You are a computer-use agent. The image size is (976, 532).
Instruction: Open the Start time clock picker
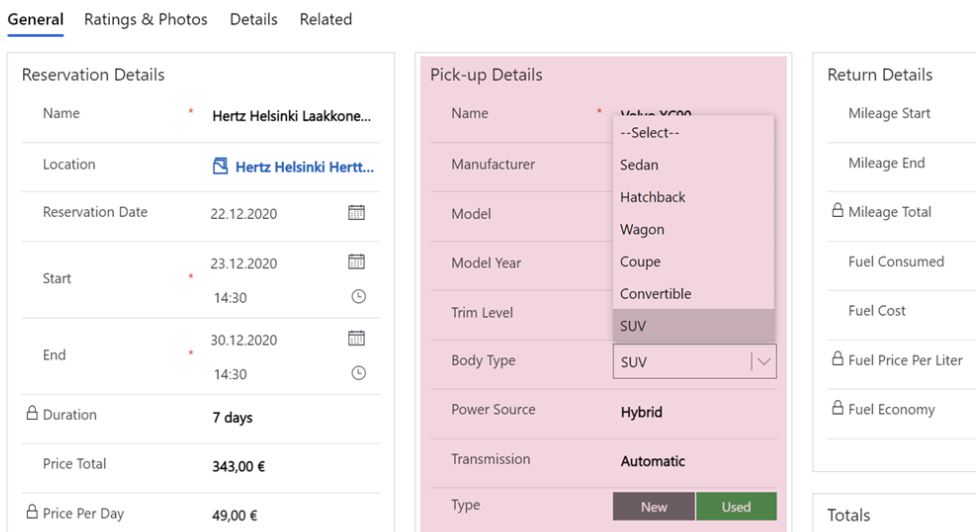click(359, 297)
